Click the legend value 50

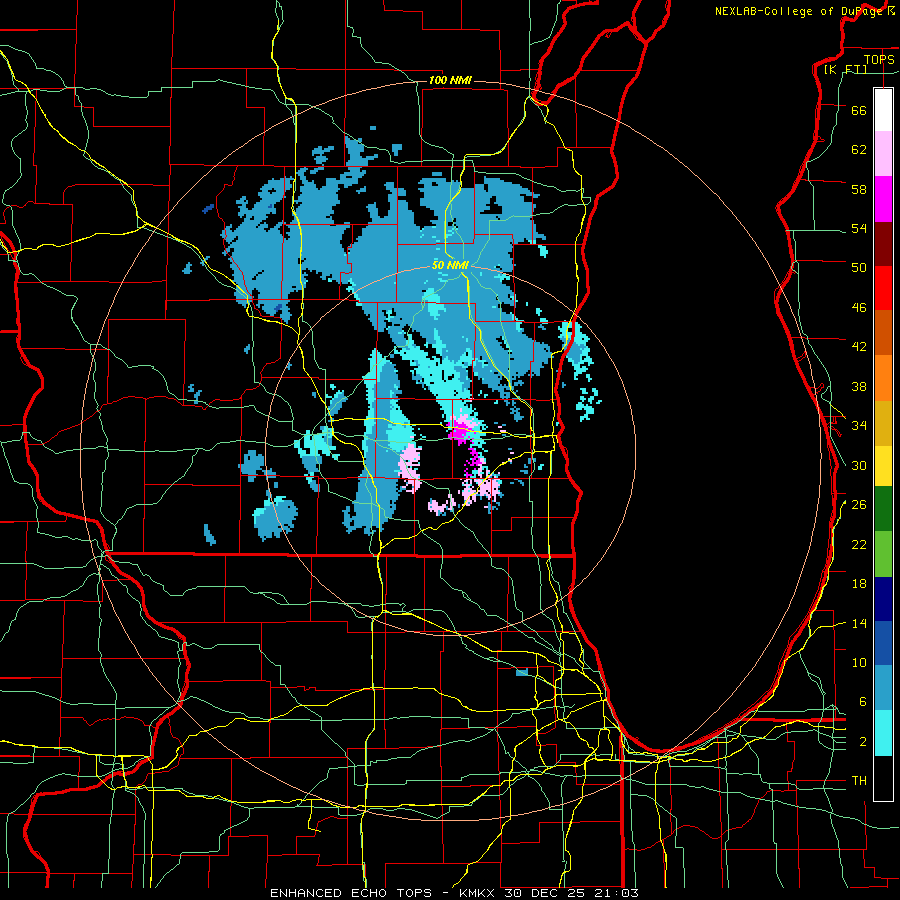point(859,268)
